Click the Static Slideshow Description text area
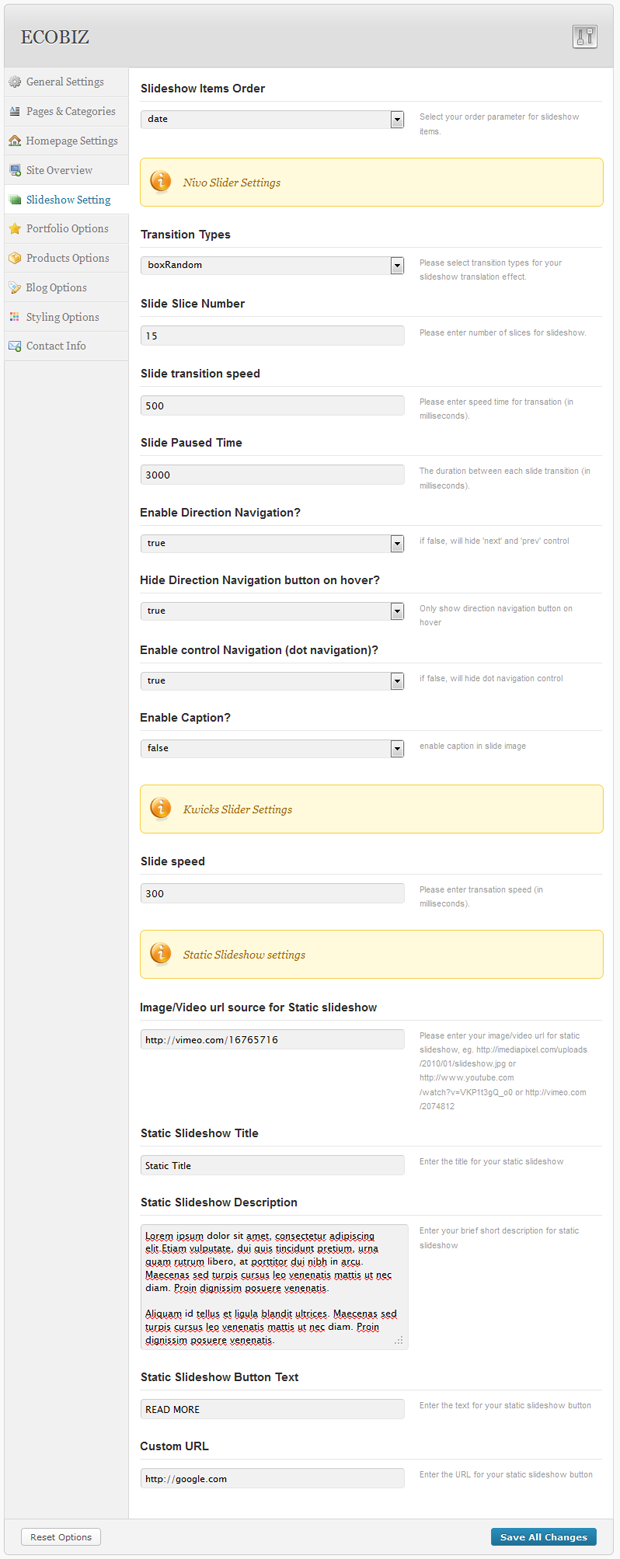This screenshot has height=1559, width=620. coord(274,1287)
